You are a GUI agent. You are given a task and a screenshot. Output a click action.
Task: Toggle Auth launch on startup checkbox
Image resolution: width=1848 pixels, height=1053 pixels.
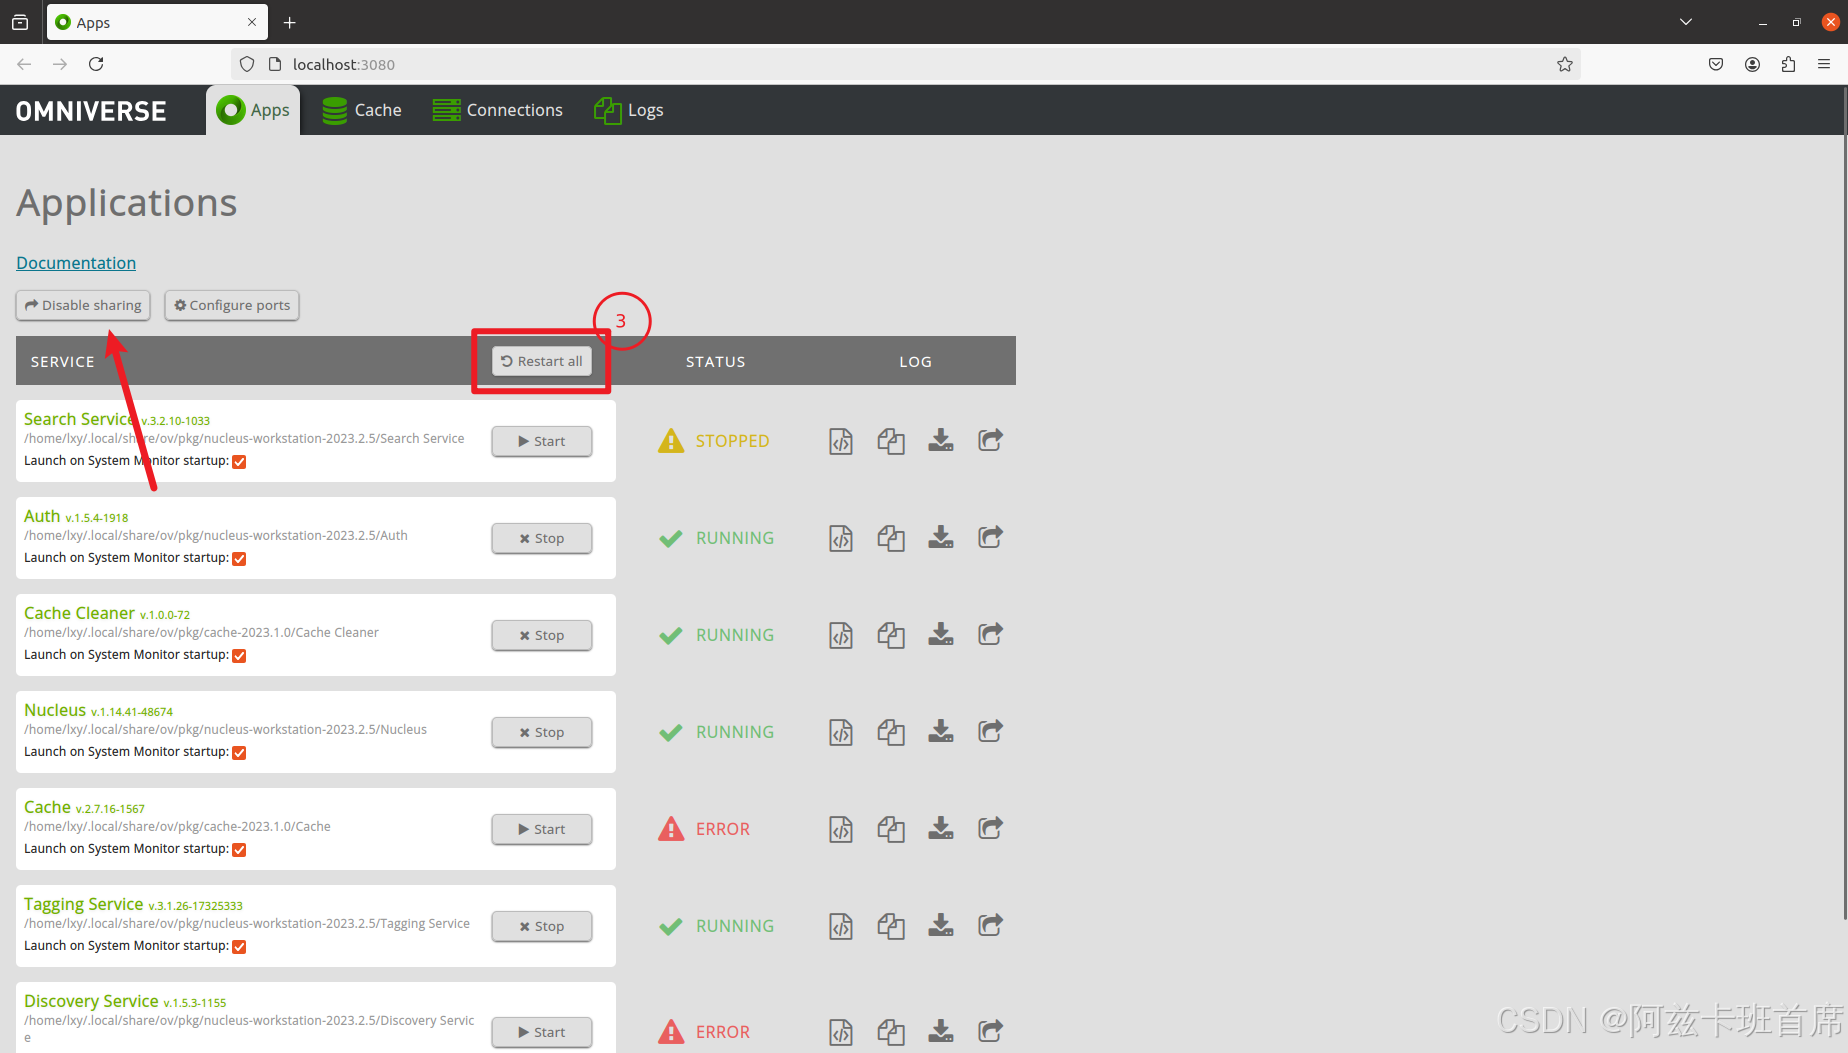tap(239, 559)
